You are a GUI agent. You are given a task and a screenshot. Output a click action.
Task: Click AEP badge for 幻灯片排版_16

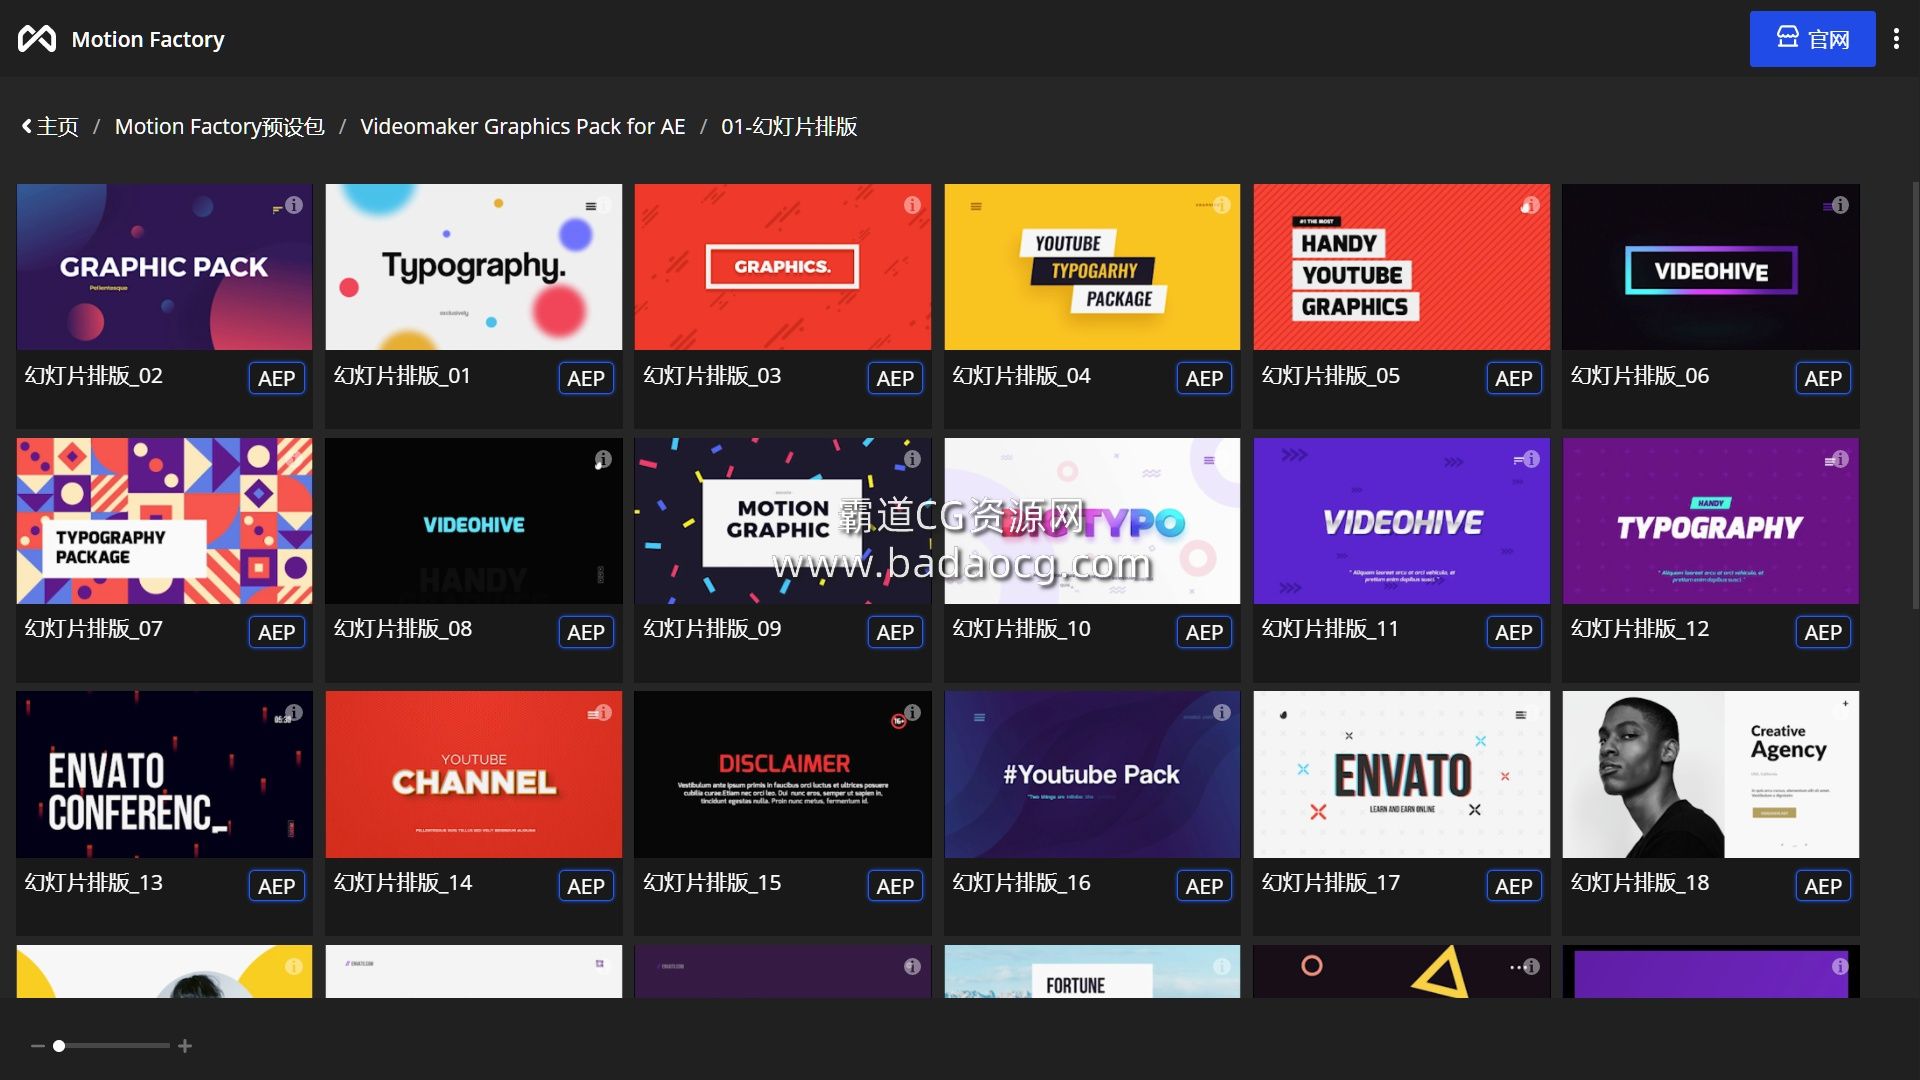tap(1204, 886)
